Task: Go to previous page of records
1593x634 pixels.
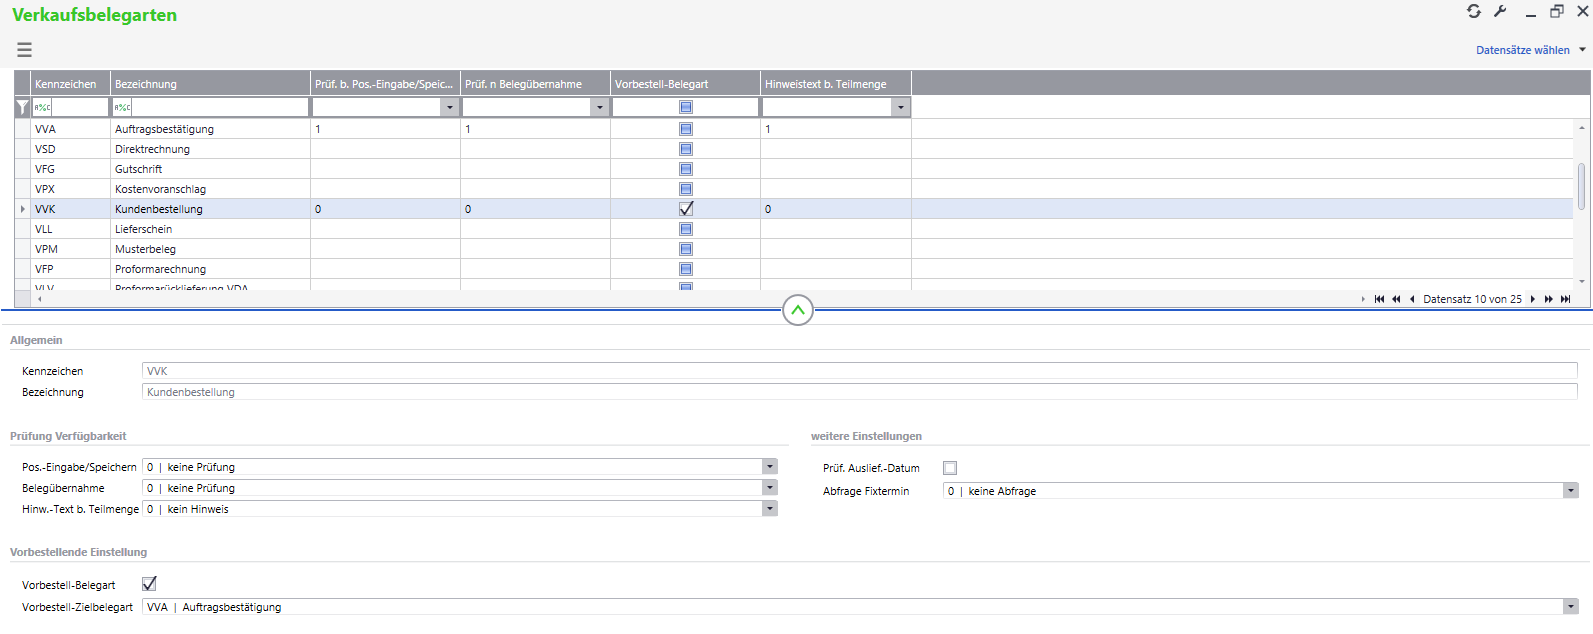Action: pos(1396,299)
